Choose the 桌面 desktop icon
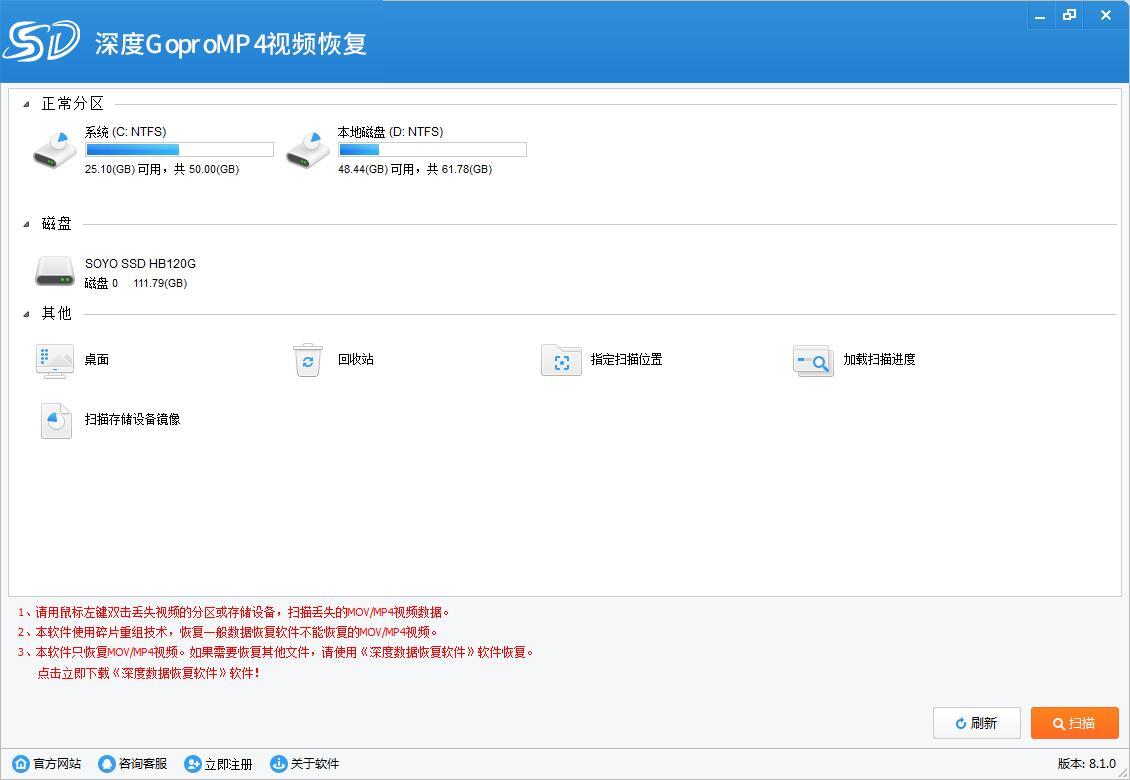Viewport: 1130px width, 780px height. [x=55, y=360]
